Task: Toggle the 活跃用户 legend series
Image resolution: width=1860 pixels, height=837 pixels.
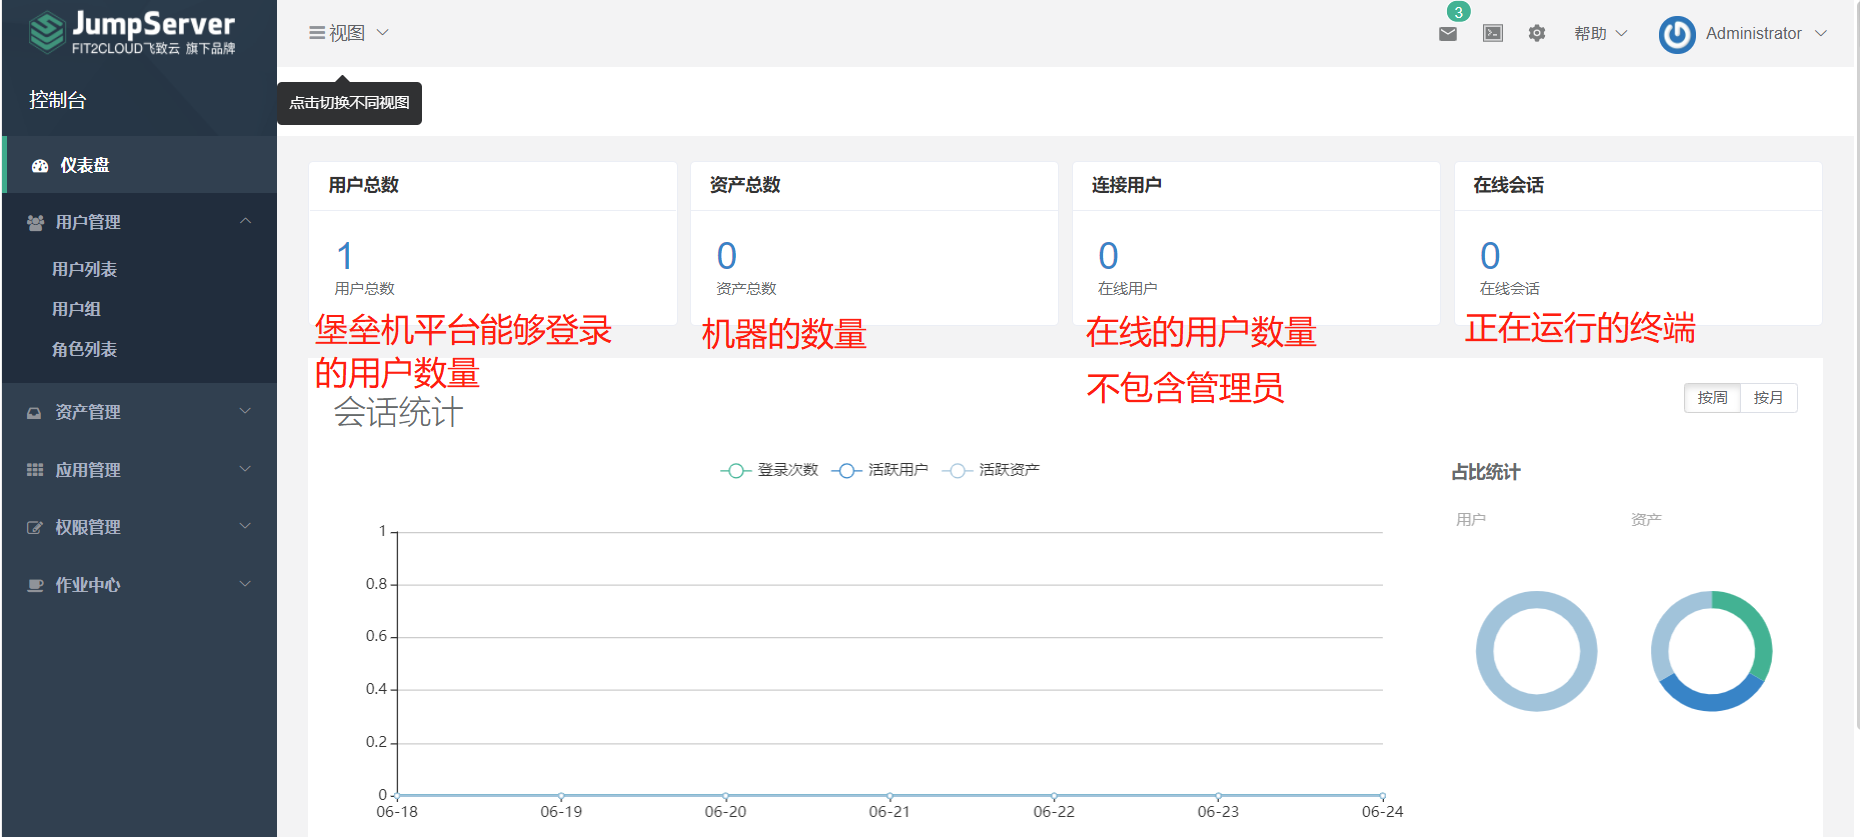Action: [880, 470]
